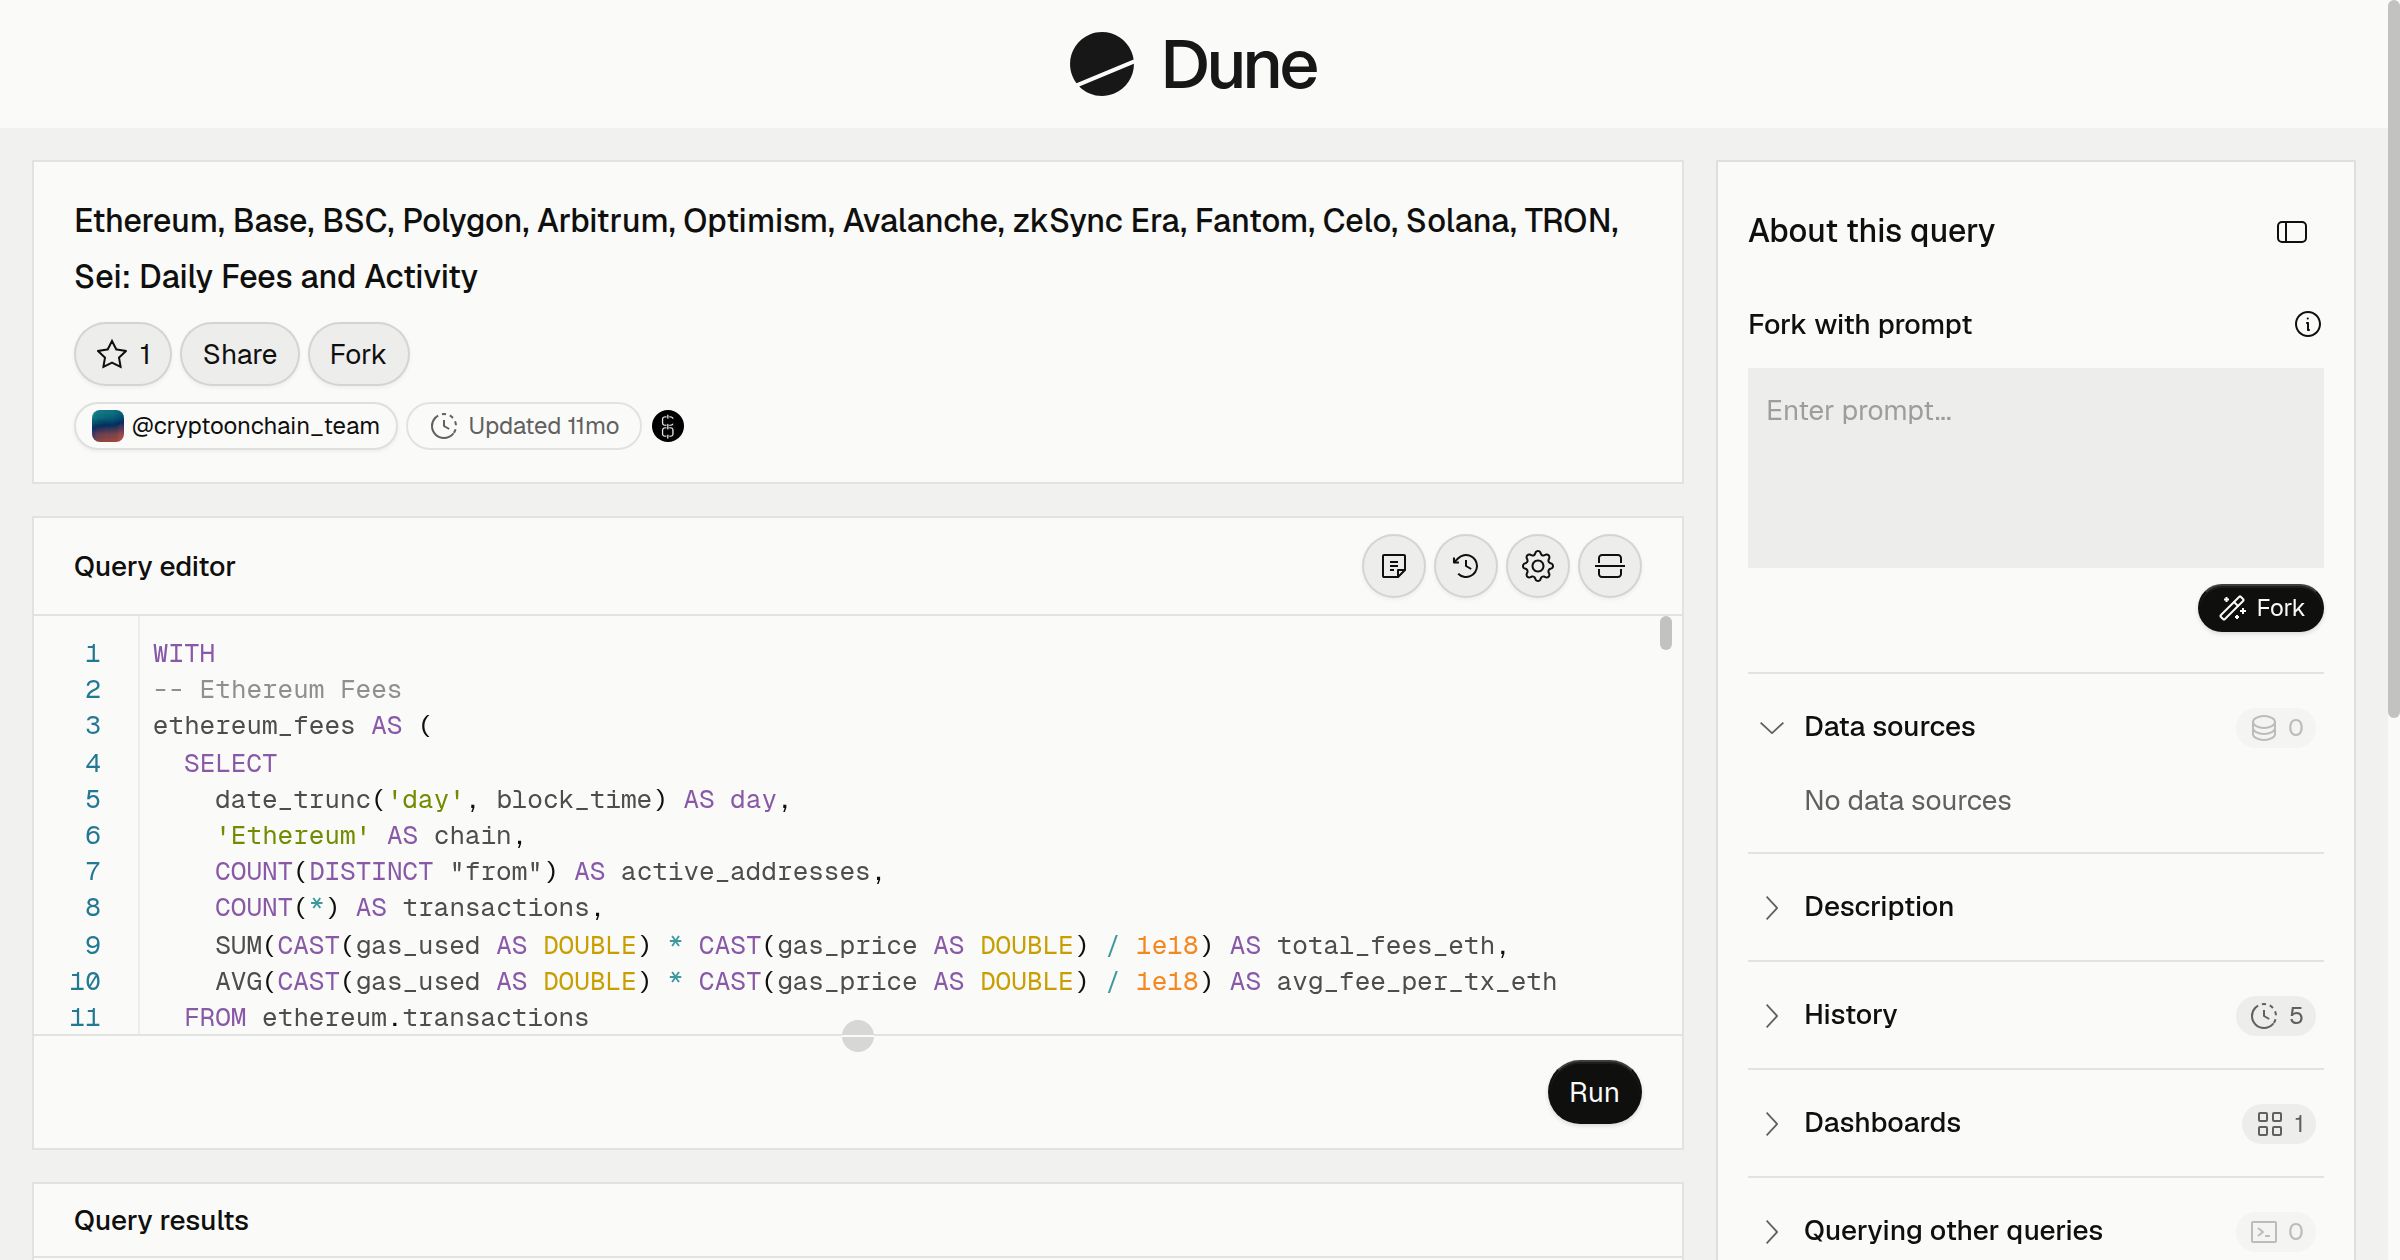Click Fork with prompt info icon
The width and height of the screenshot is (2400, 1260).
point(2308,324)
